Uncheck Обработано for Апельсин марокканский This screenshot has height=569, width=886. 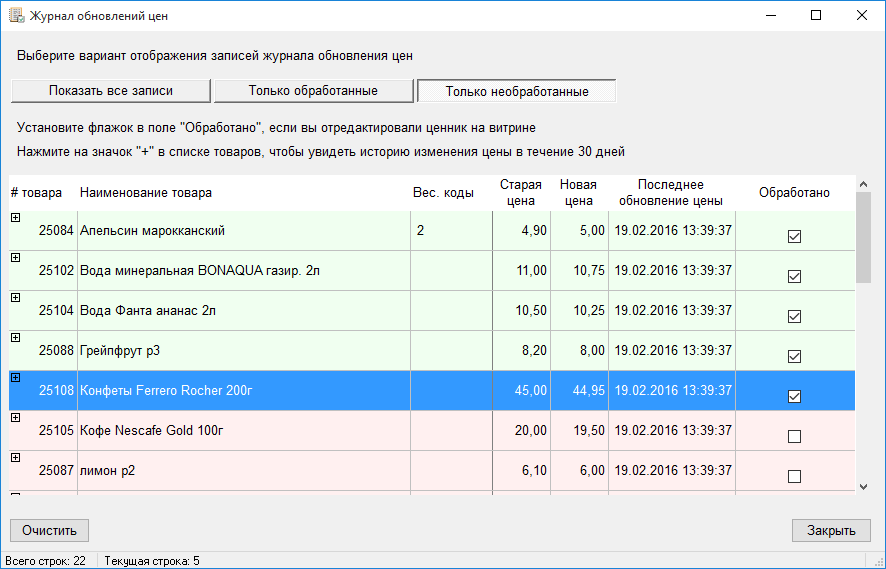(795, 237)
